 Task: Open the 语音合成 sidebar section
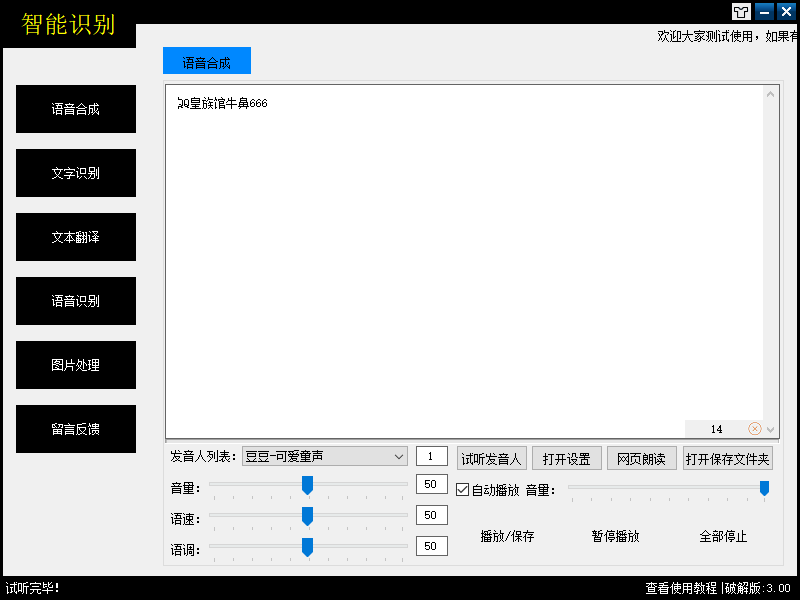(x=76, y=109)
